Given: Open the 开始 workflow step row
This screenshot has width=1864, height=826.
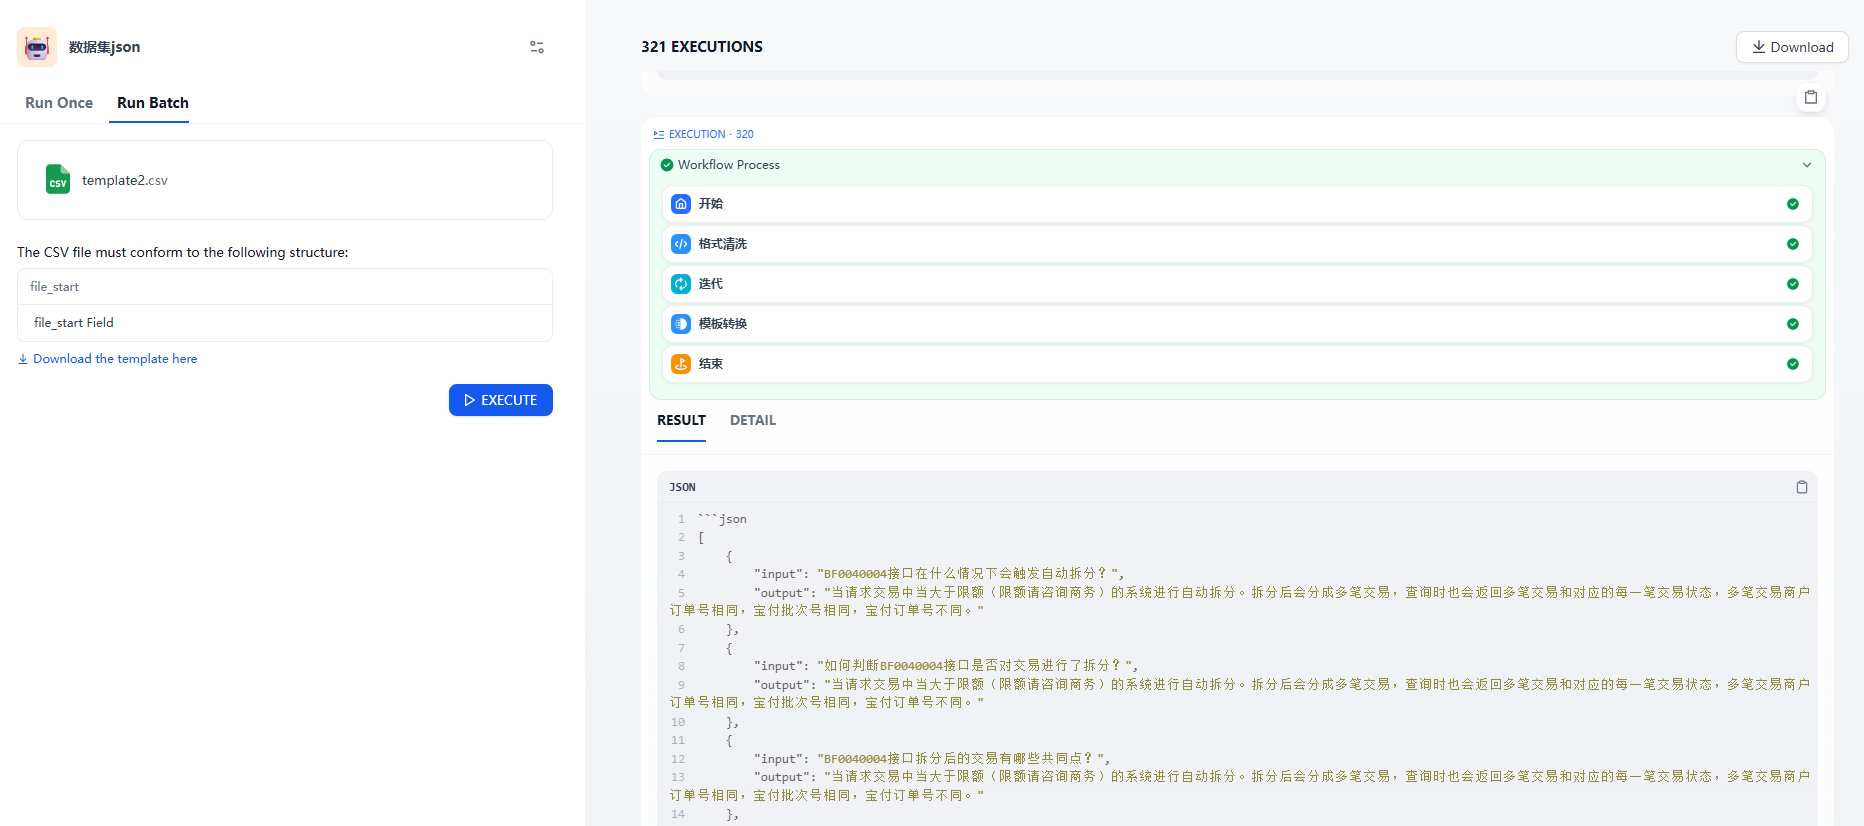Looking at the screenshot, I should (x=1237, y=204).
